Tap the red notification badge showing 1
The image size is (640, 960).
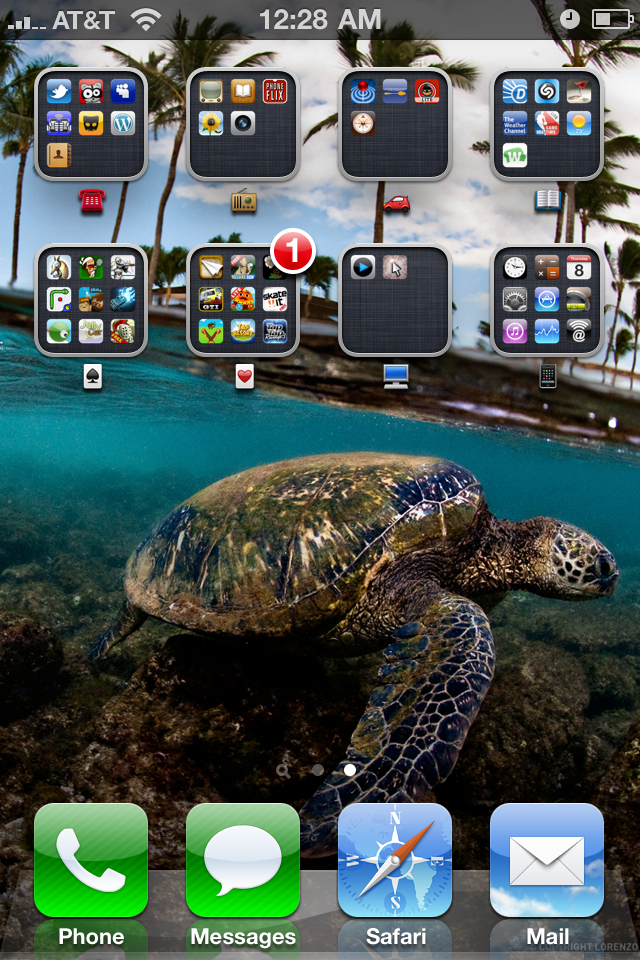coord(293,250)
